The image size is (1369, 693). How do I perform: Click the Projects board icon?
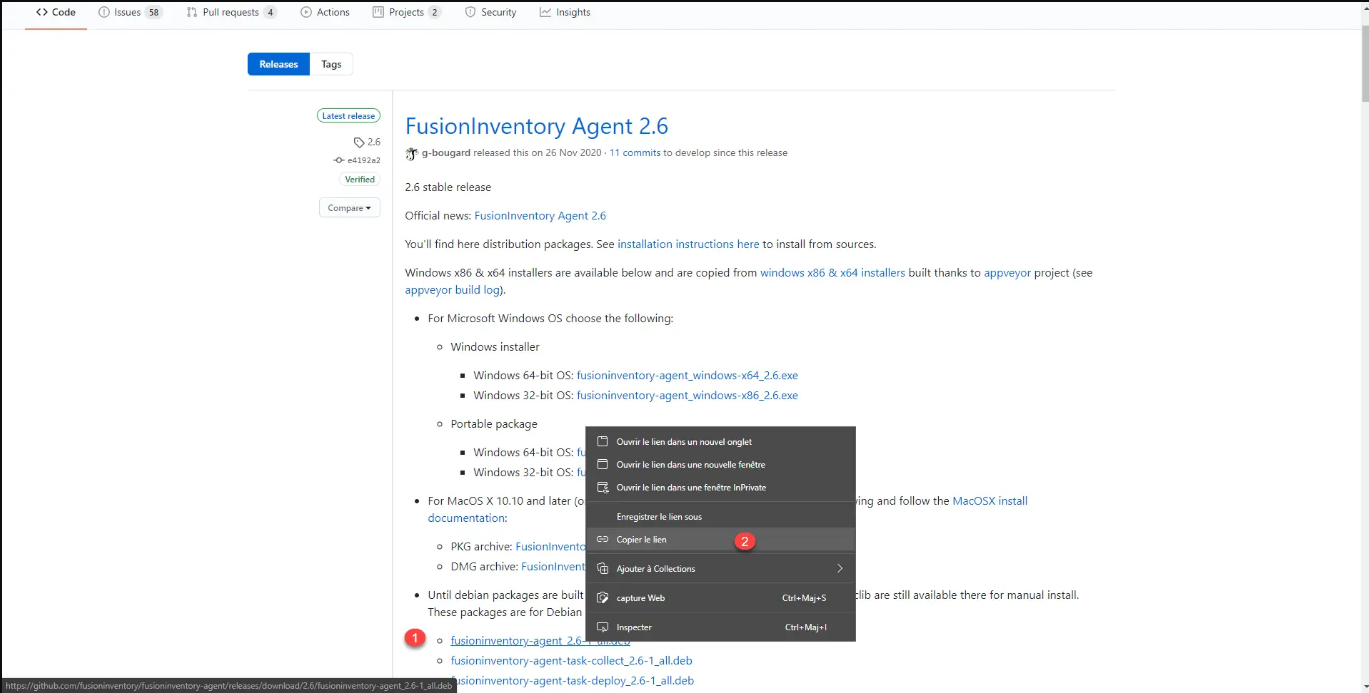[x=378, y=12]
